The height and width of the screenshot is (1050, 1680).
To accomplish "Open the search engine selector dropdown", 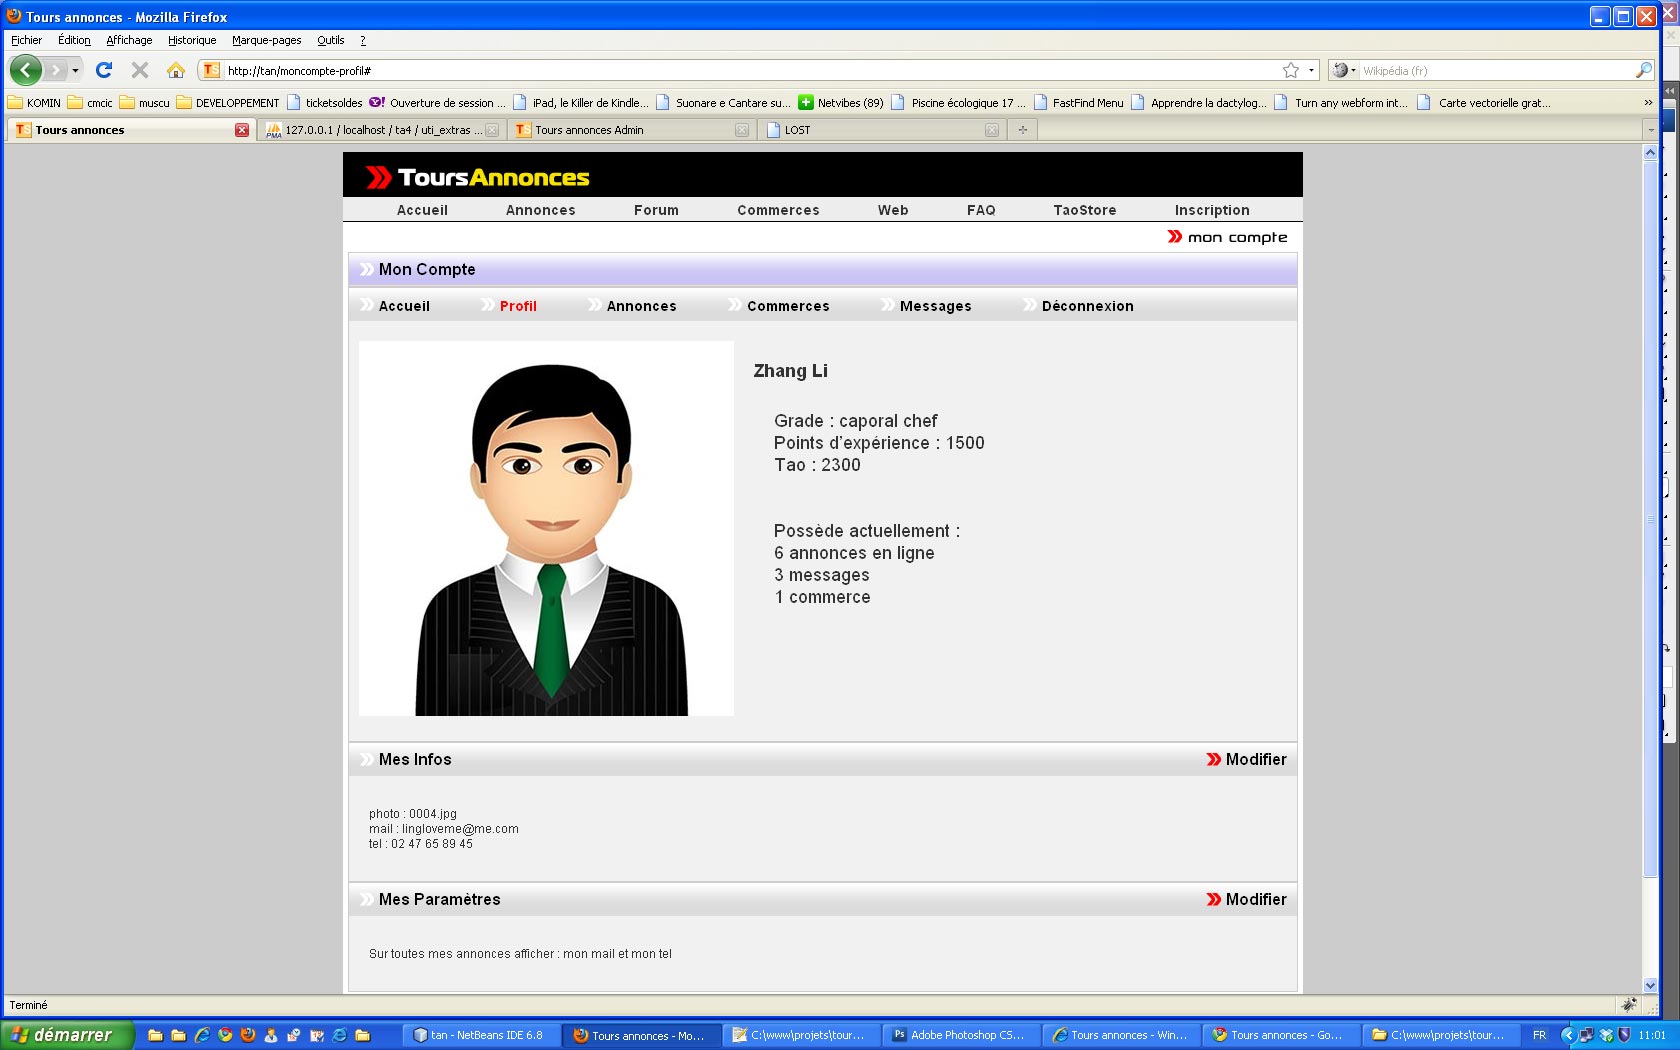I will click(1344, 70).
